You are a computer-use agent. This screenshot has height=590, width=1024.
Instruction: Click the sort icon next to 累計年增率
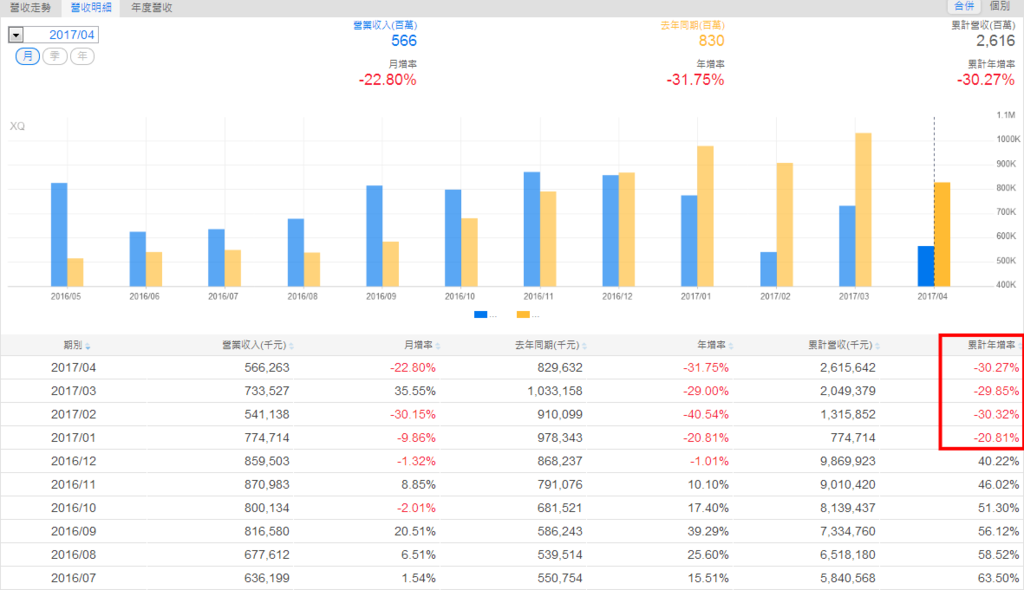pos(1020,346)
